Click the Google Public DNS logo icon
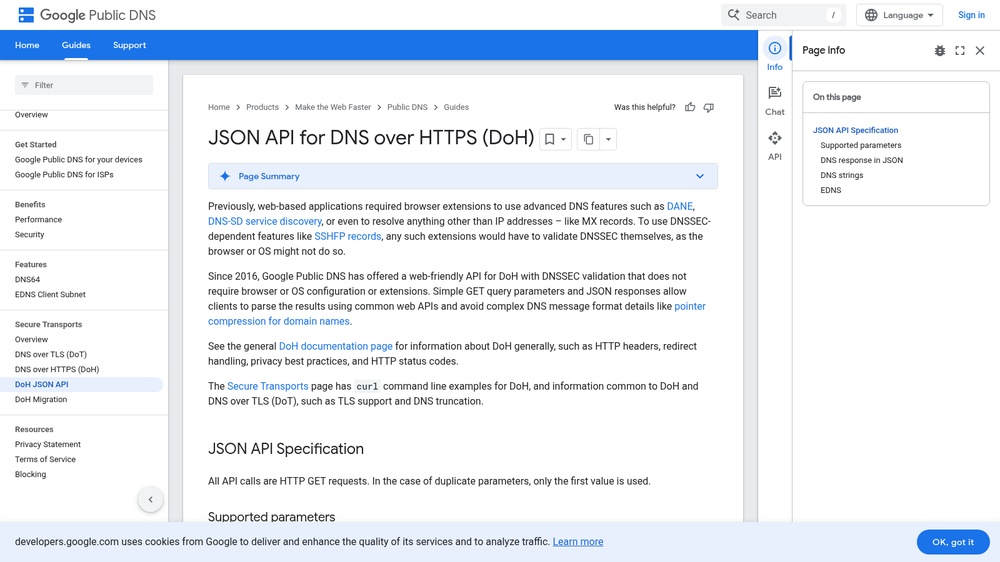This screenshot has width=1000, height=562. click(26, 15)
